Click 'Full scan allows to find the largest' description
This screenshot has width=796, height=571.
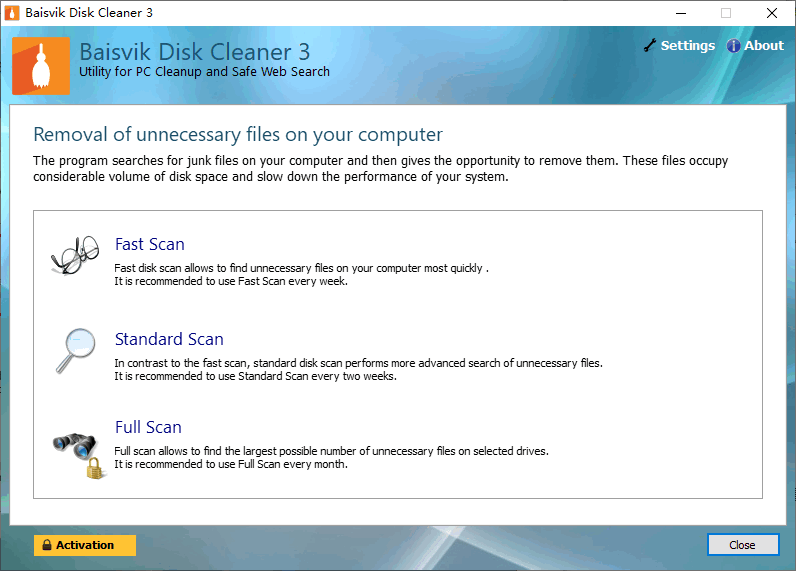[x=331, y=451]
